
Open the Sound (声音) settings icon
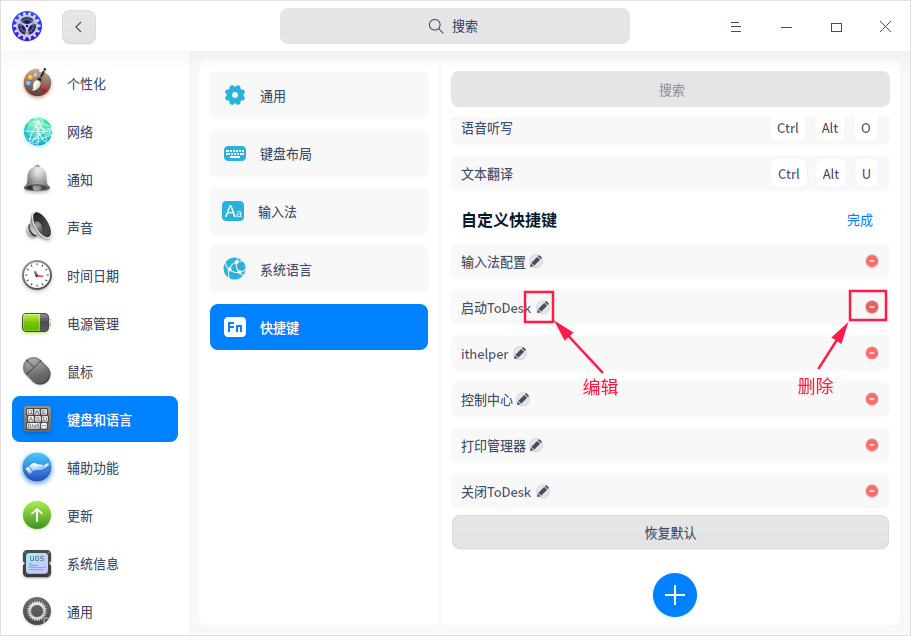point(36,227)
